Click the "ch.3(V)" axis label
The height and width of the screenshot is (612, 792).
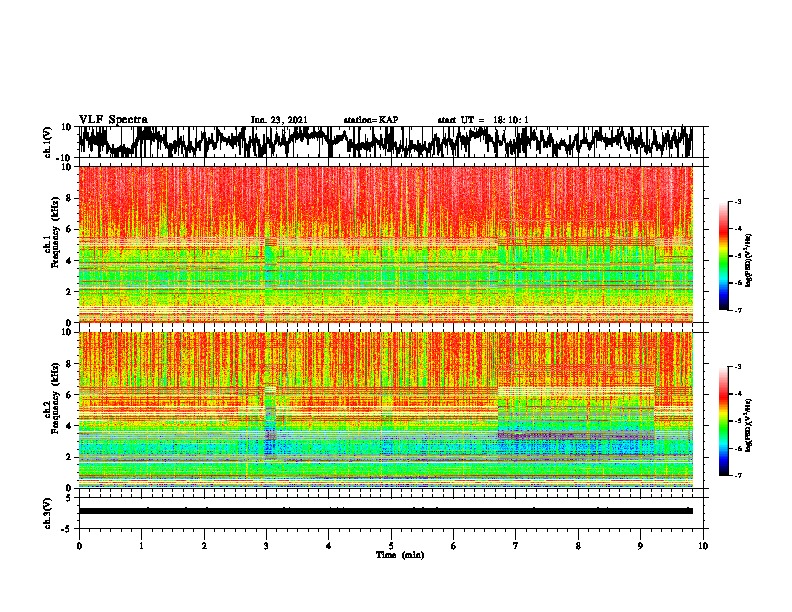pyautogui.click(x=48, y=513)
